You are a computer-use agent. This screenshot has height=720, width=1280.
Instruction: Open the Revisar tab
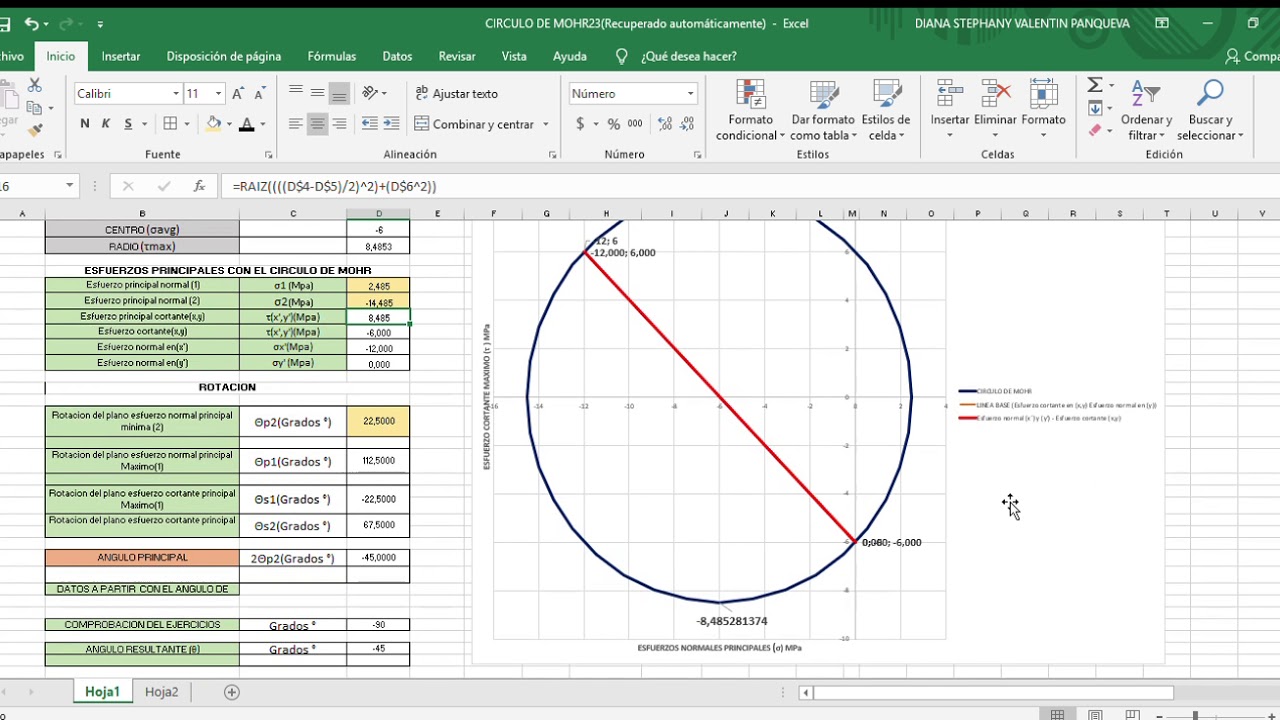457,56
